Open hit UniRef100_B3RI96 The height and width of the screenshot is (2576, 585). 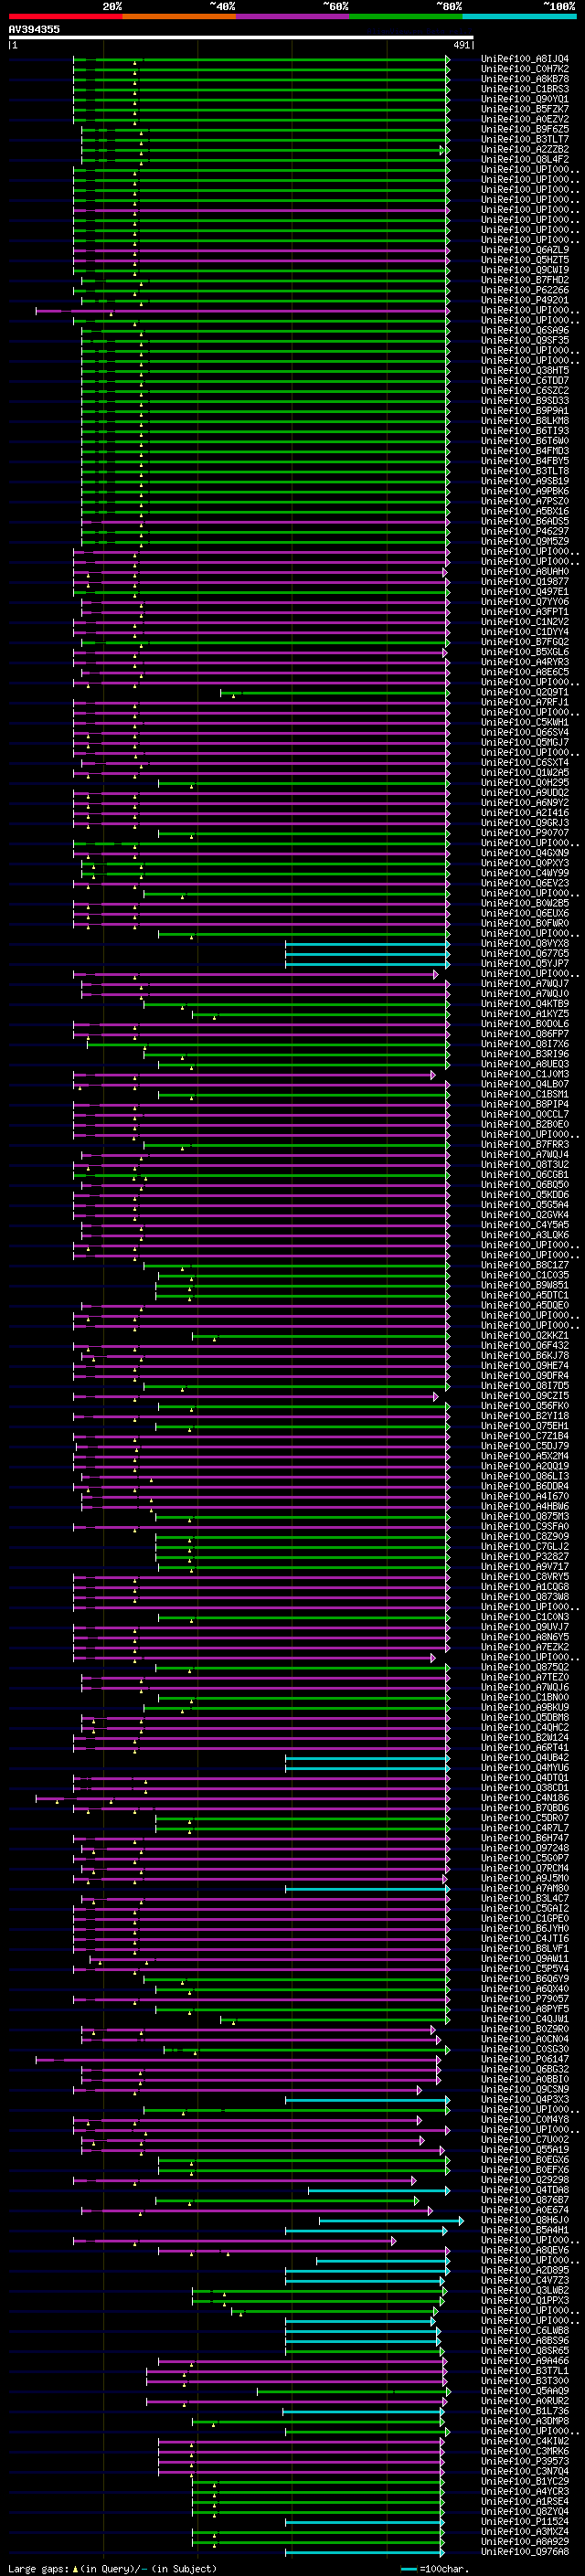(x=525, y=1053)
